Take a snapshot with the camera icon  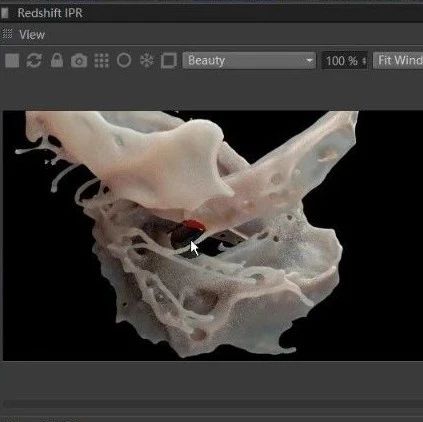coord(79,61)
